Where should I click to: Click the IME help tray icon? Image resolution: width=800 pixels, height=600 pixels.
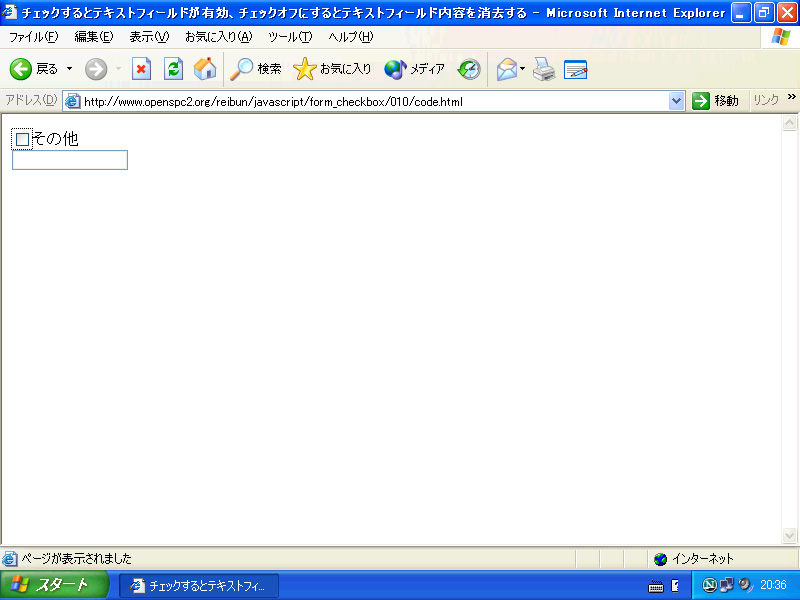(675, 586)
